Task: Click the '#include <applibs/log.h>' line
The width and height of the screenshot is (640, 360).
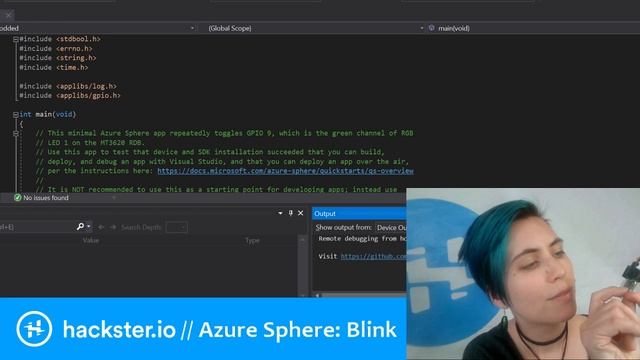Action: pos(68,86)
